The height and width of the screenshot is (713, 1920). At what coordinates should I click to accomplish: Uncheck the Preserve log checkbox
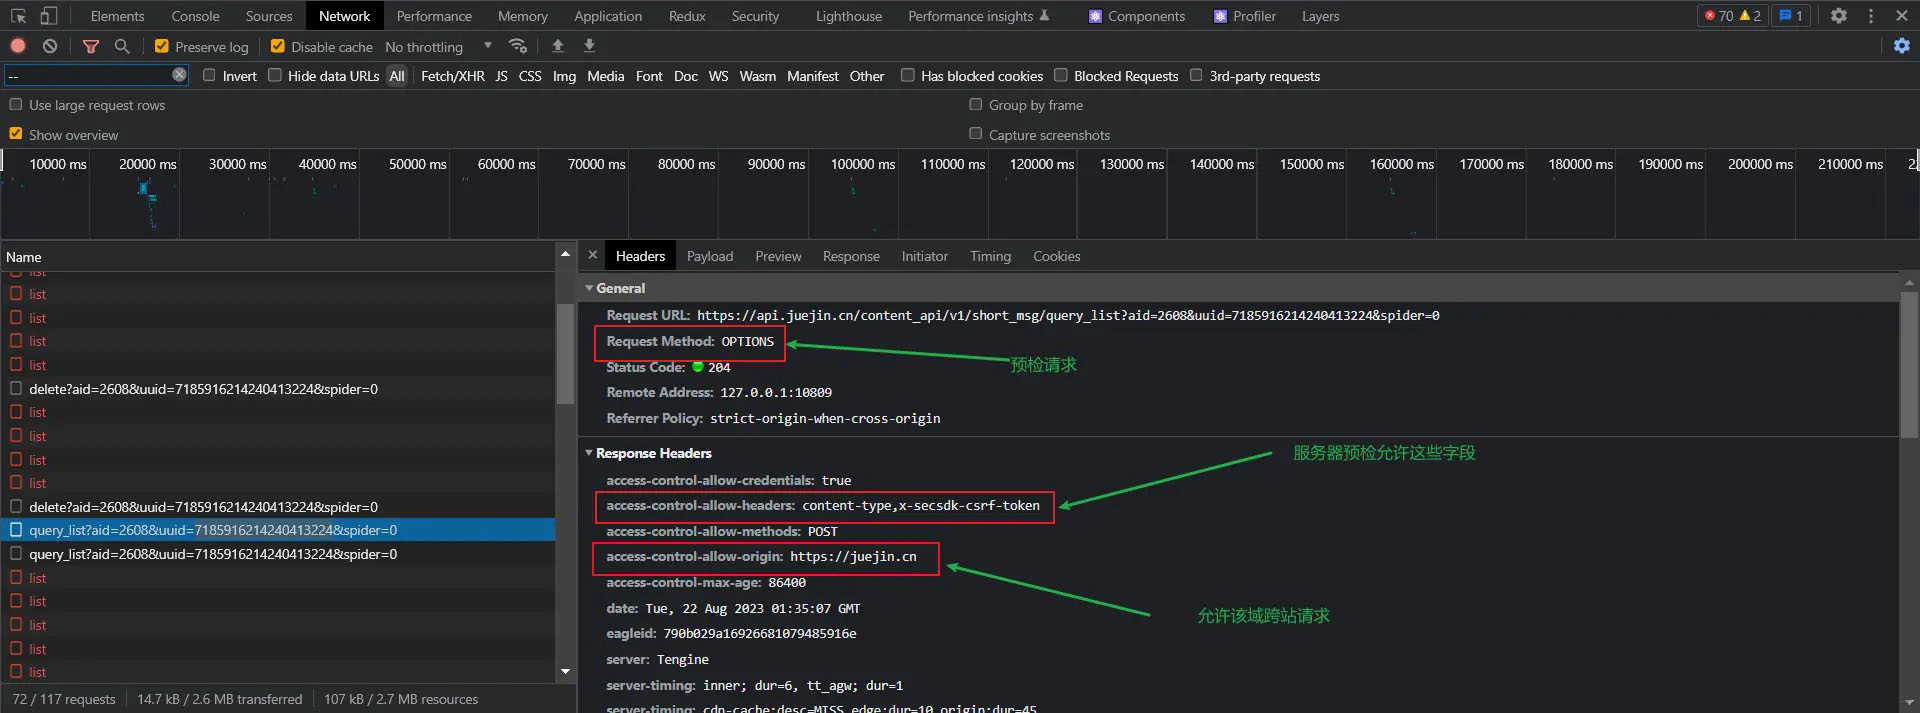[162, 46]
